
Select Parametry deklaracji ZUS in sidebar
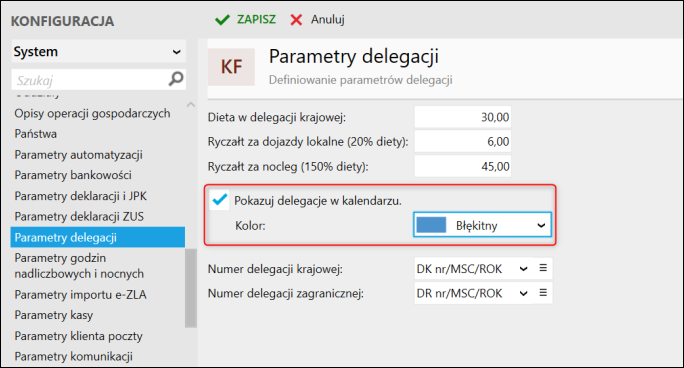pos(79,217)
